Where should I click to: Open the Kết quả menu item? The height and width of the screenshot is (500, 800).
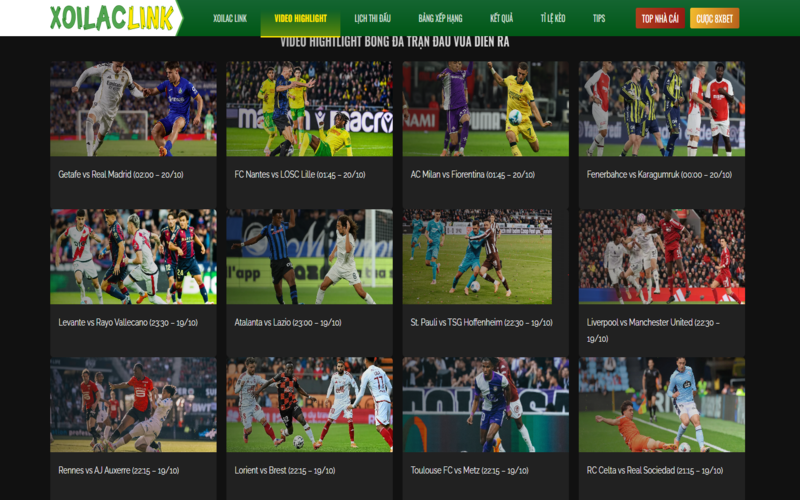(501, 19)
